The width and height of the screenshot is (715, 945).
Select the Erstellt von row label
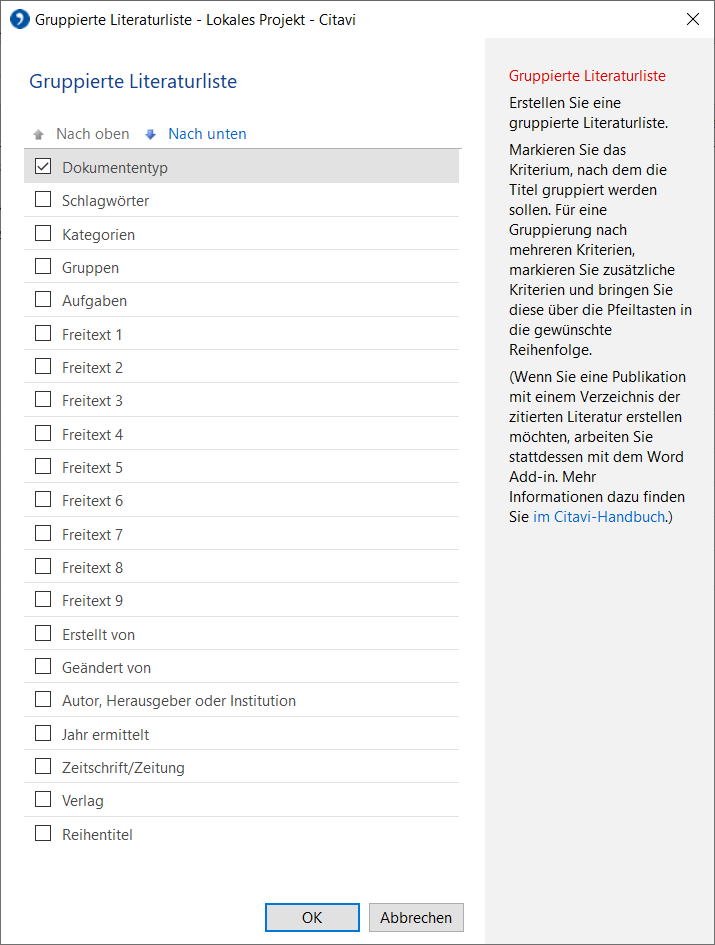coord(98,635)
